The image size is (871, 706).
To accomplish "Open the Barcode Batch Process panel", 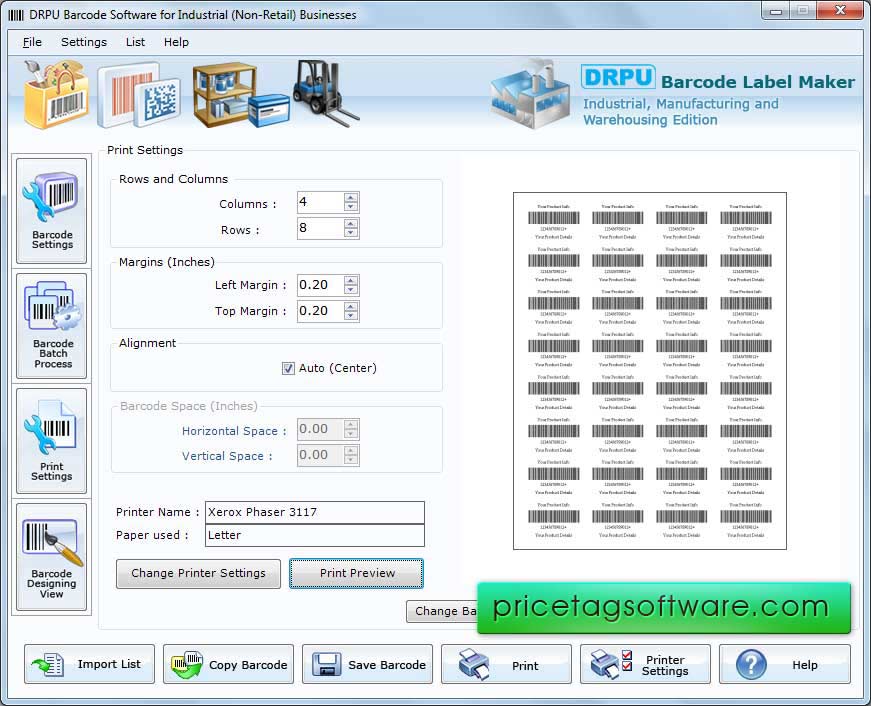I will [x=52, y=326].
